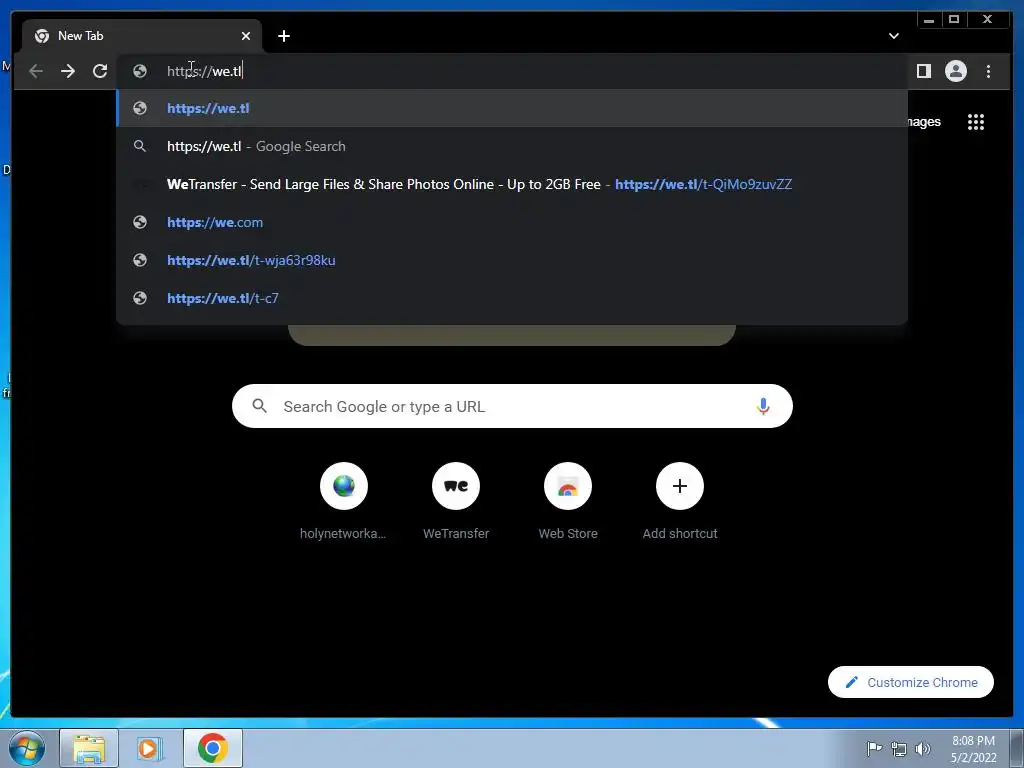Expand the tab search chevron

pyautogui.click(x=893, y=36)
